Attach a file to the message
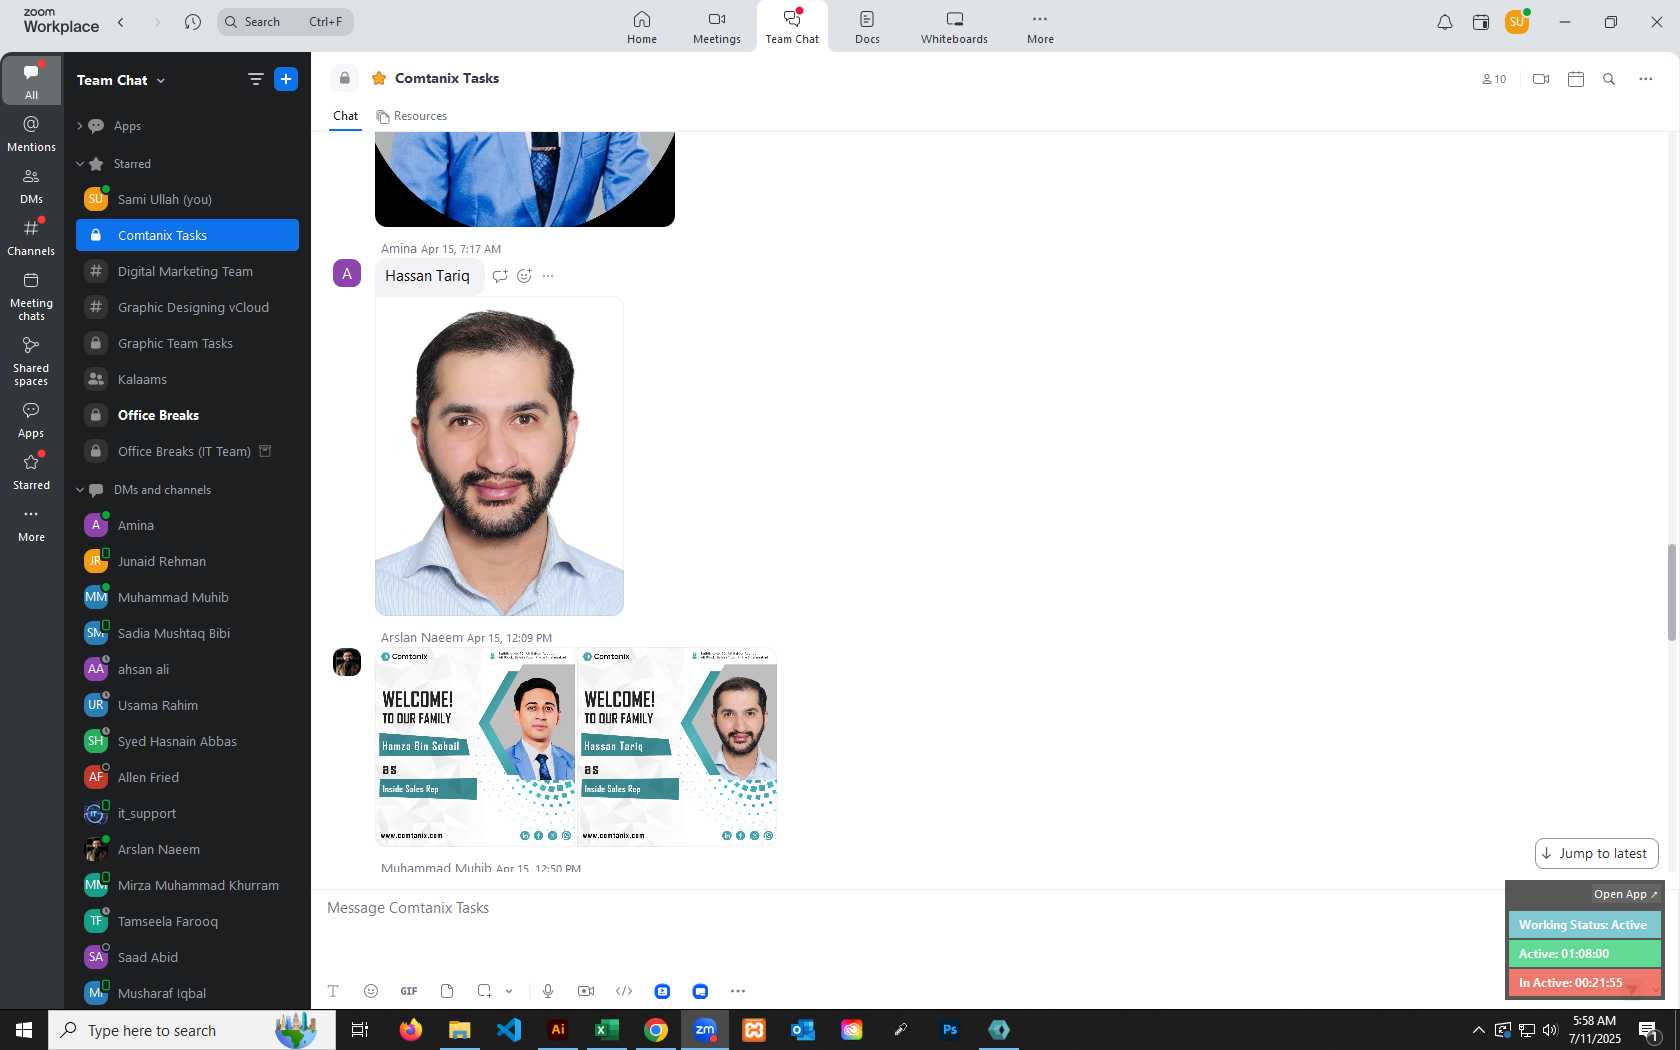The width and height of the screenshot is (1680, 1050). tap(447, 991)
